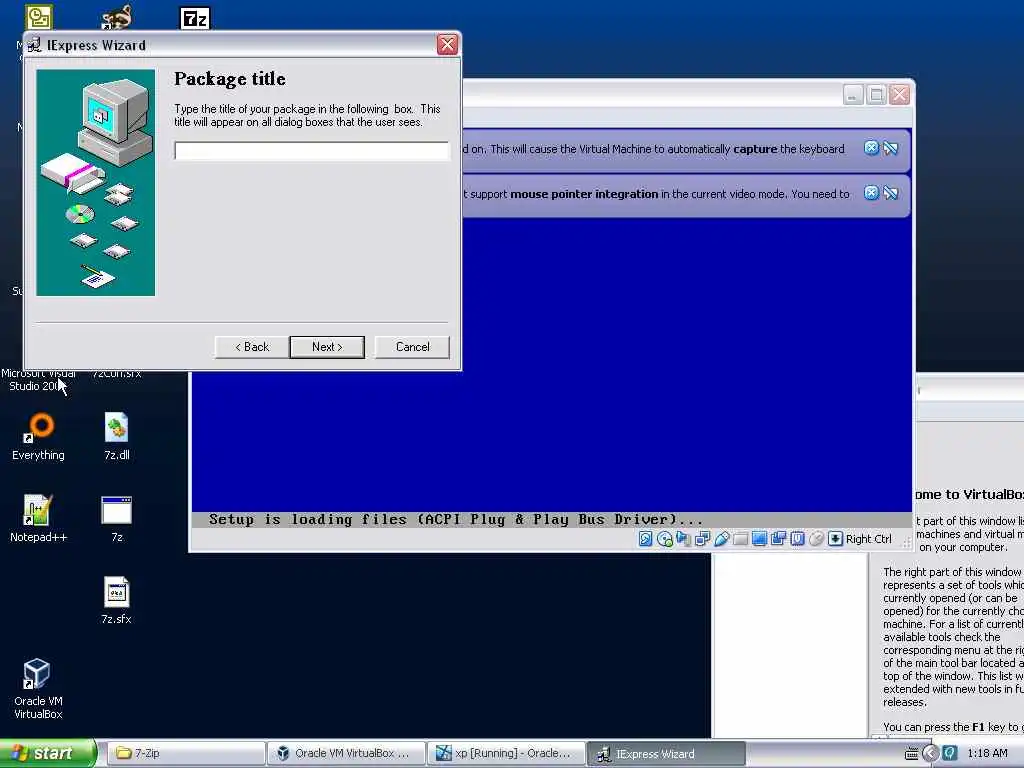Click the CPU virtualization indicator in VM status bar
Image resolution: width=1024 pixels, height=768 pixels.
[x=797, y=539]
